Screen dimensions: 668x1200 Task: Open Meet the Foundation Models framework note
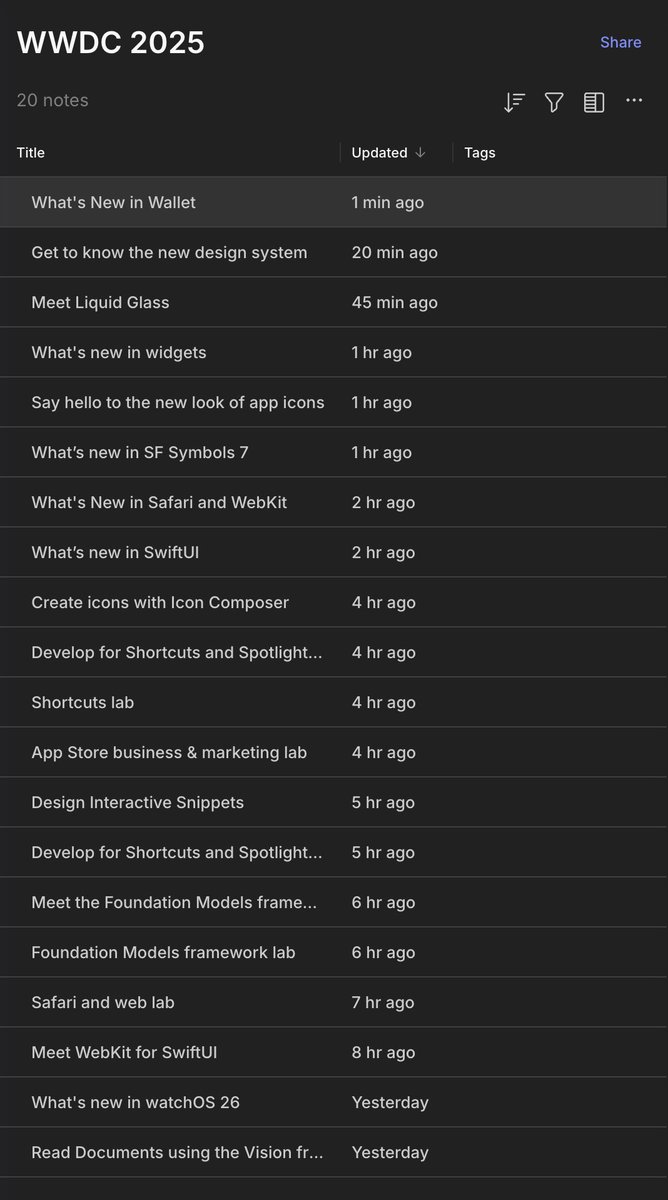pyautogui.click(x=334, y=902)
